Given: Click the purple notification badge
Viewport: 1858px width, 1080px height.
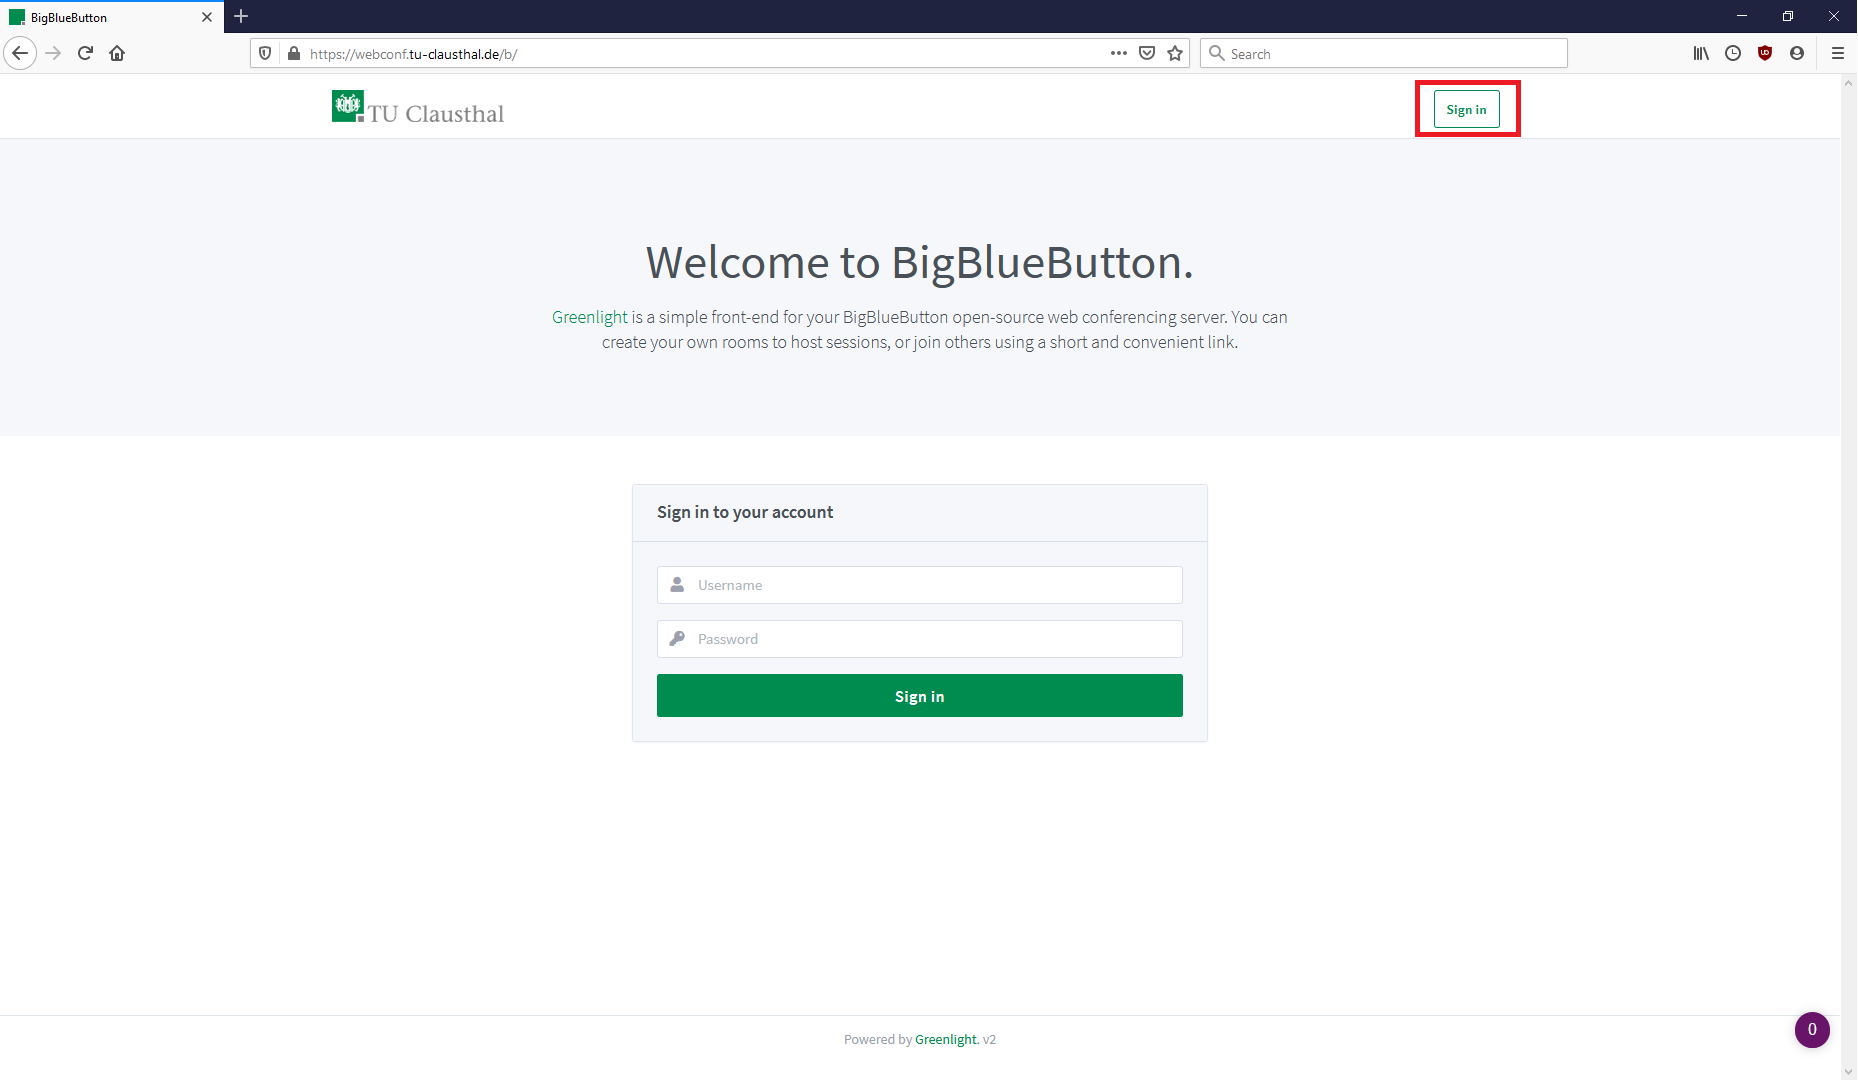Looking at the screenshot, I should [1812, 1030].
